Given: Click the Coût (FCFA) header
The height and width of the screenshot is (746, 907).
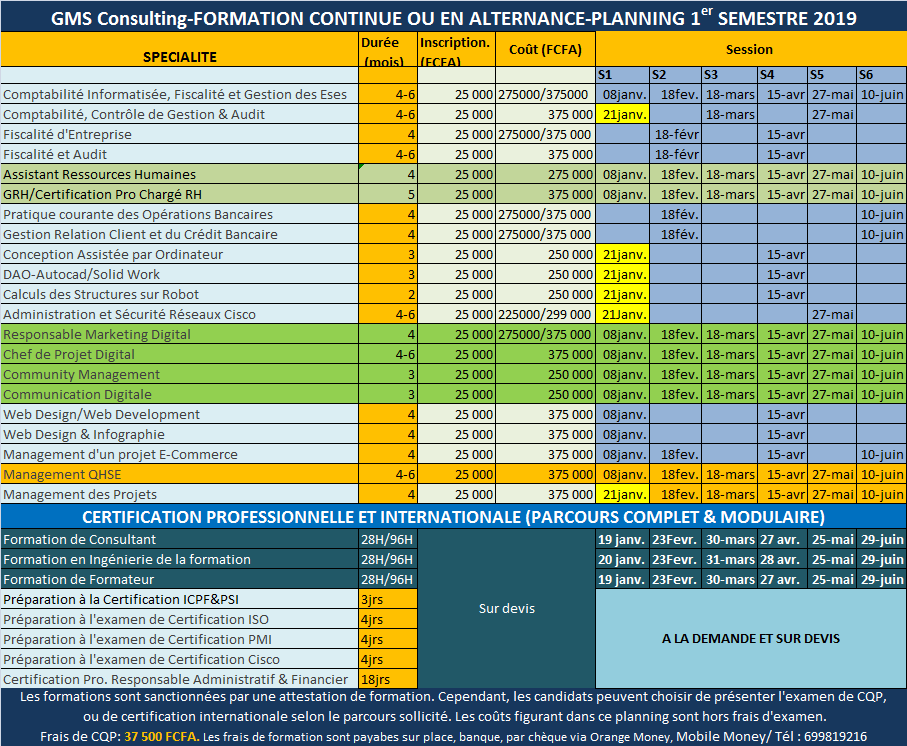Looking at the screenshot, I should pos(545,50).
